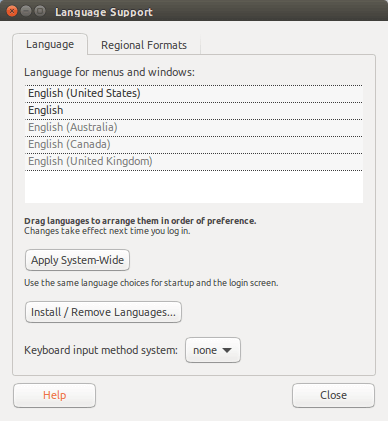Screen dimensions: 388x421
Task: Choose English (Canada) from the list
Action: click(194, 144)
